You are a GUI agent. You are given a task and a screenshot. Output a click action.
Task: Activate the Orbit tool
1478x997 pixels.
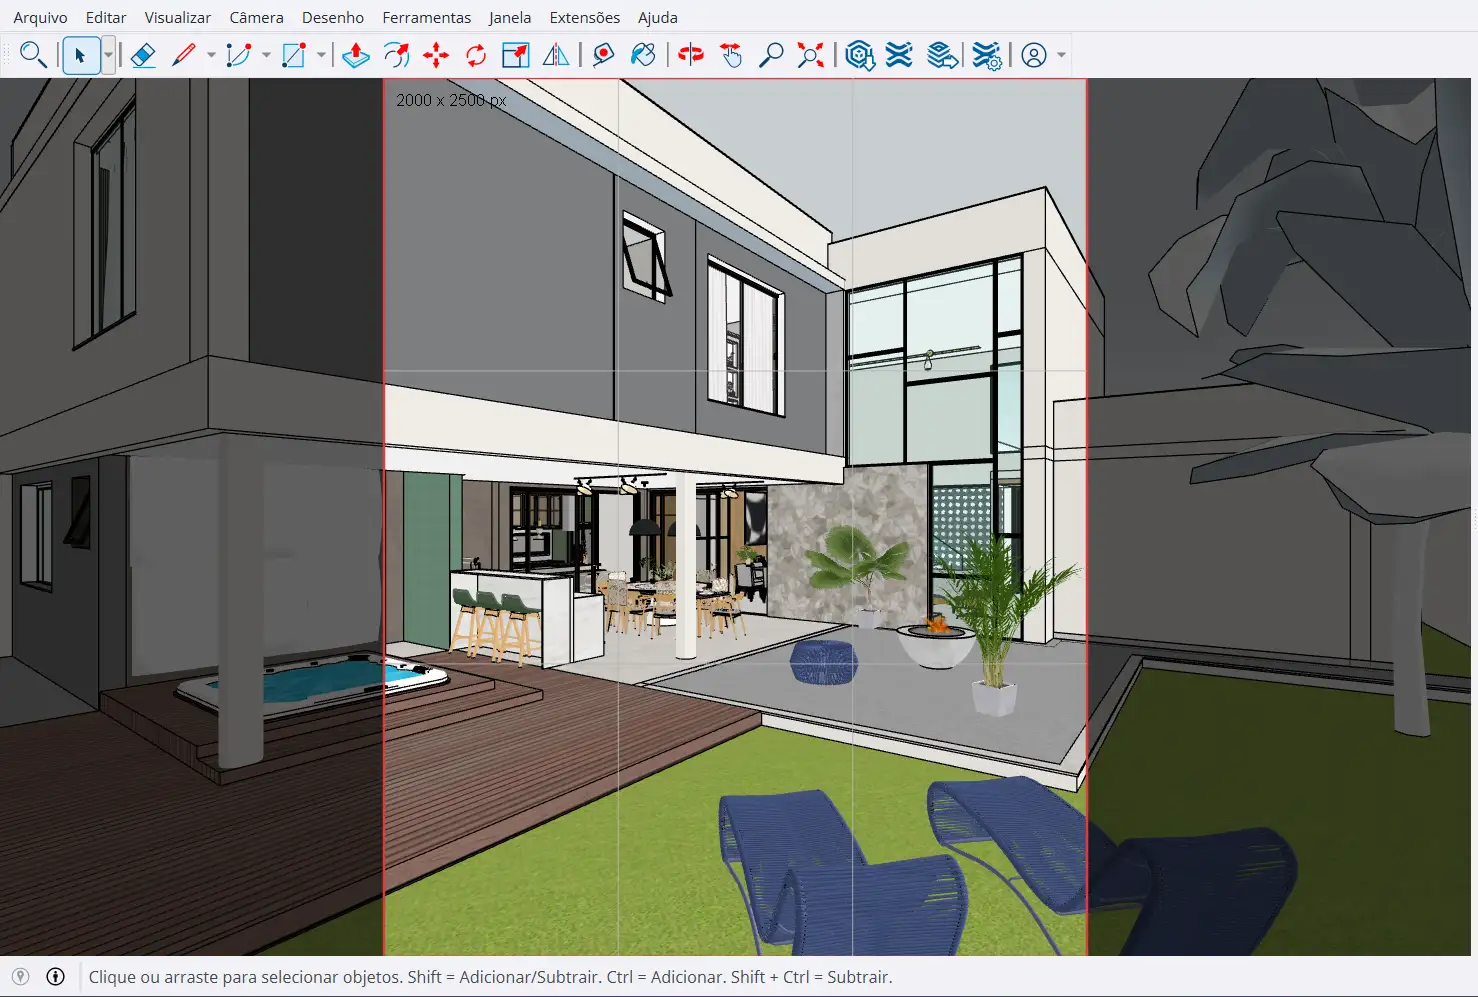coord(690,55)
